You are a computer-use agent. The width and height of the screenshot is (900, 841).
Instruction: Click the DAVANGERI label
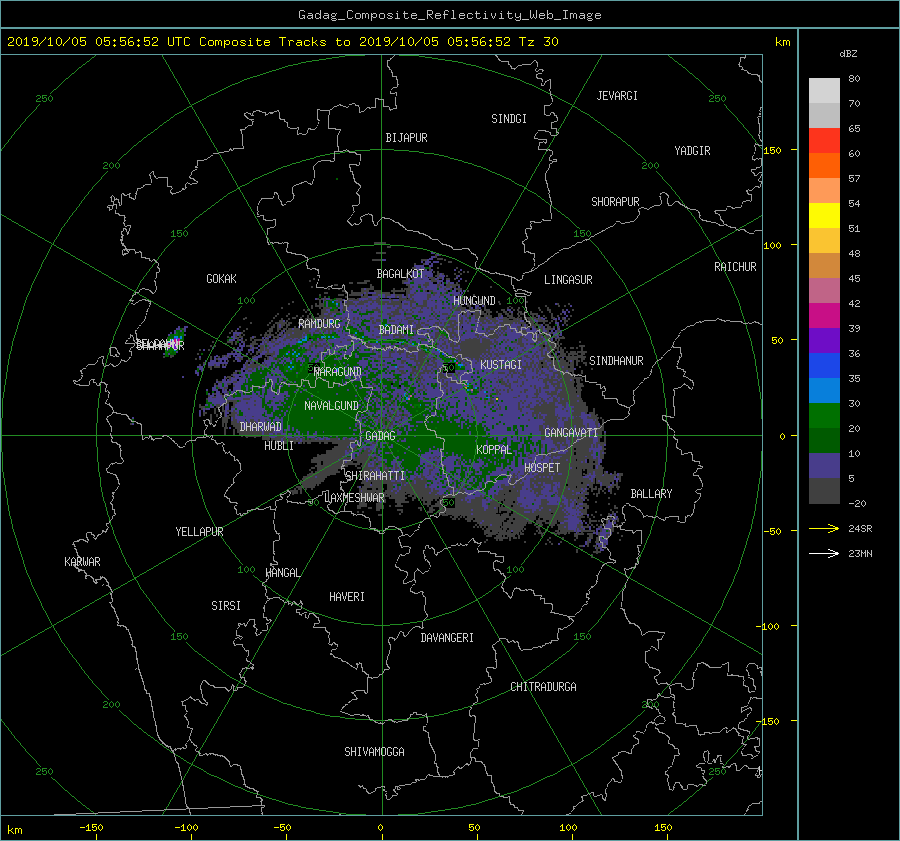click(447, 638)
